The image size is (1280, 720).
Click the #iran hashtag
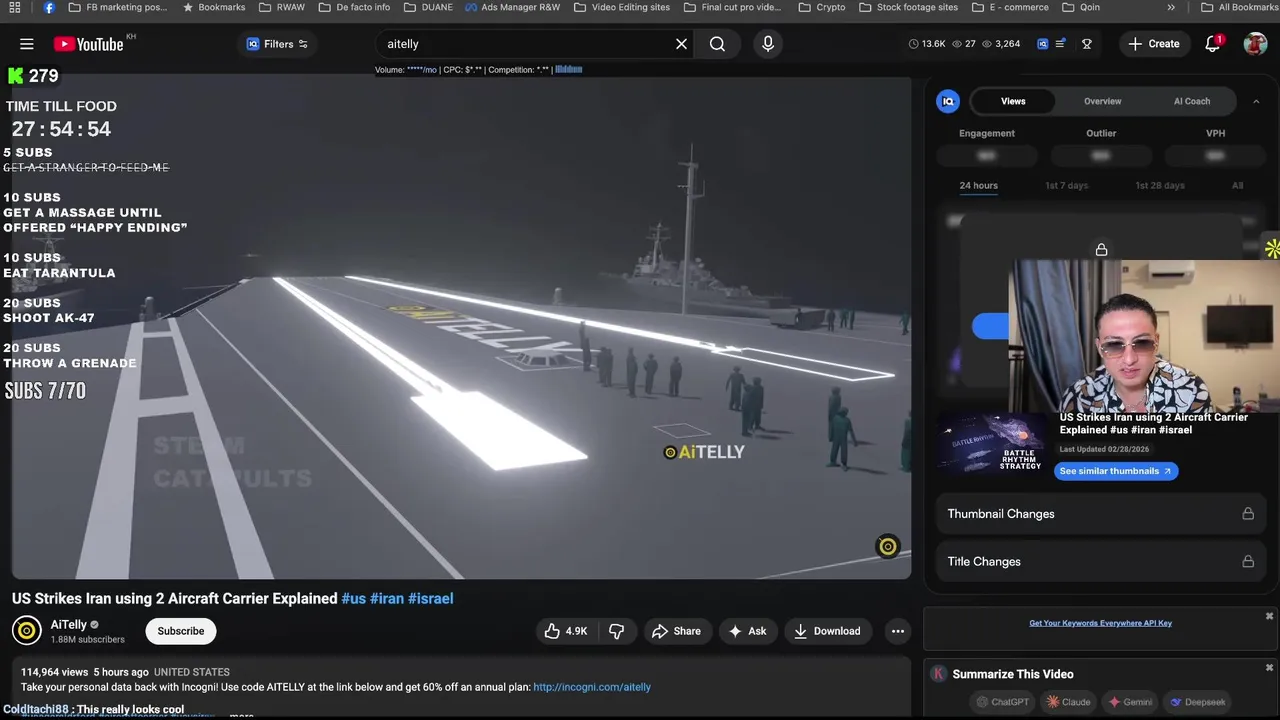pyautogui.click(x=387, y=599)
